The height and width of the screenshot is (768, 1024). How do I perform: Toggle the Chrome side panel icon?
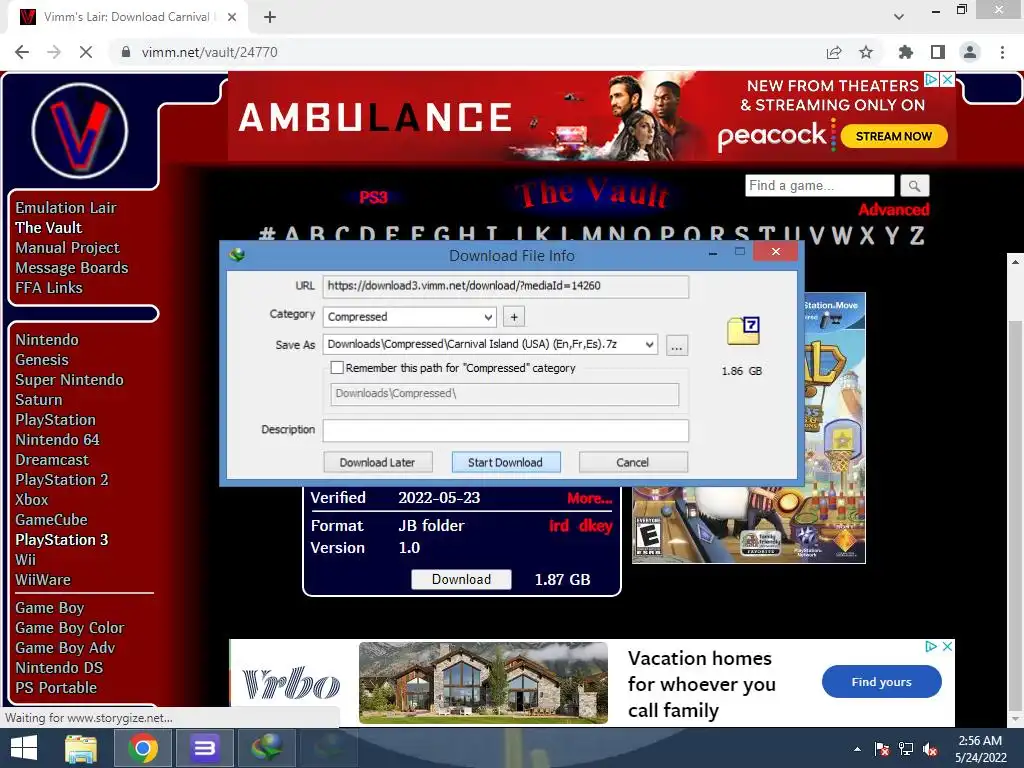click(938, 52)
